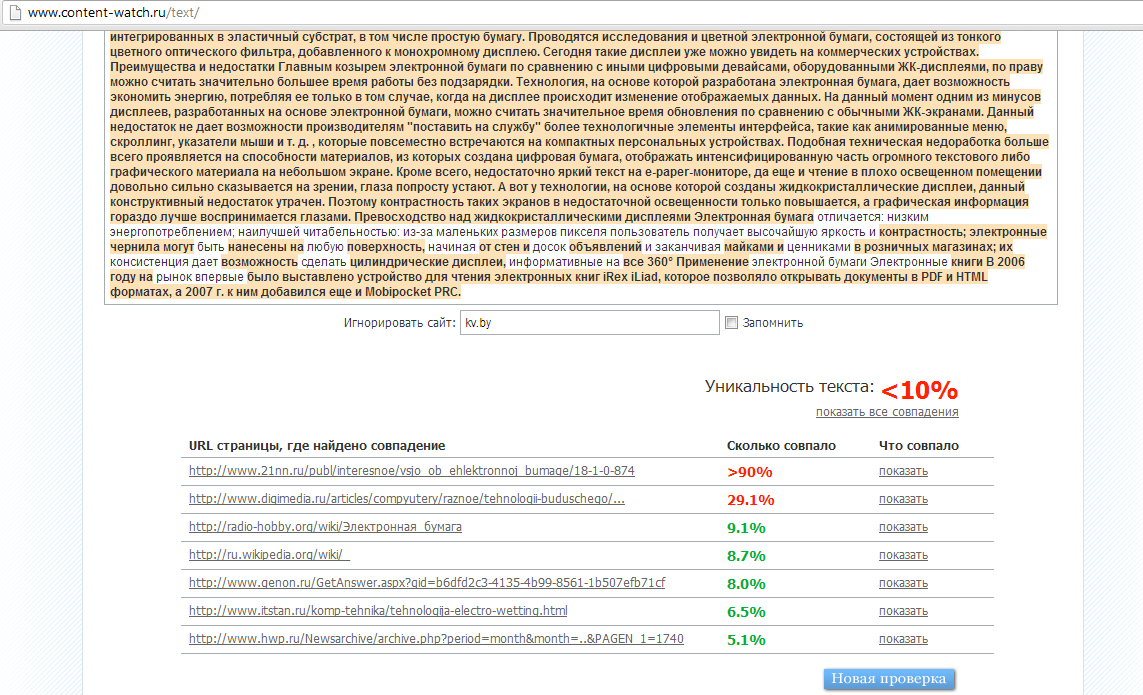The width and height of the screenshot is (1143, 695).
Task: Show matched text for the 29.1% result
Action: click(x=903, y=499)
